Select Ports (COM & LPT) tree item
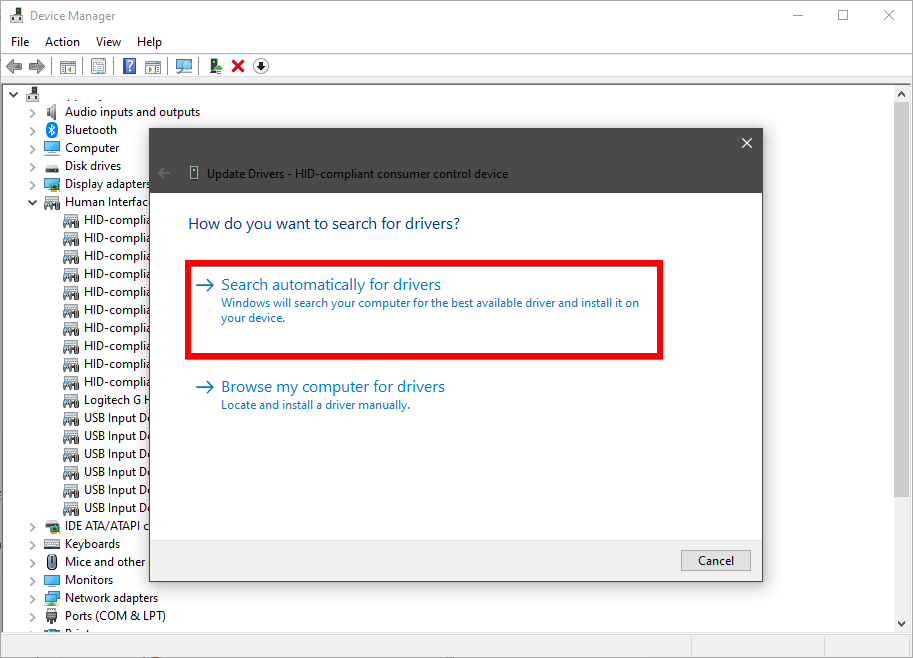This screenshot has width=913, height=658. (115, 616)
